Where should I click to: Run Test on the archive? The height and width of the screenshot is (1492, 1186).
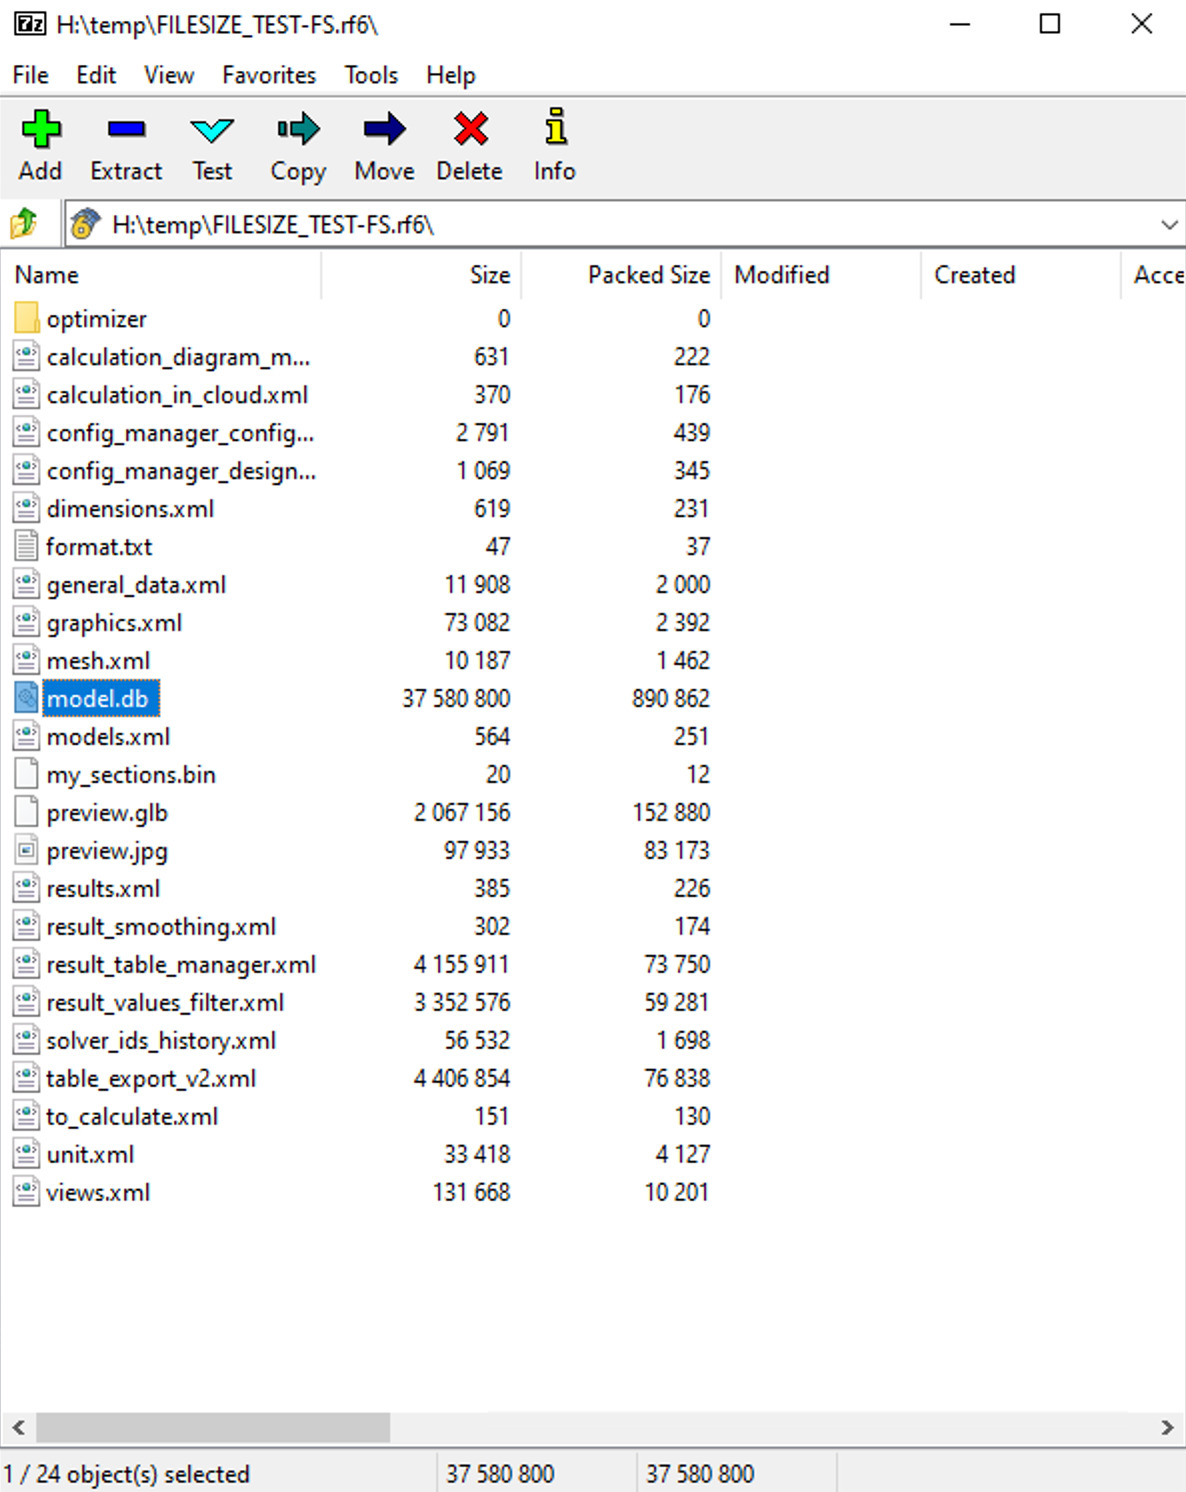coord(212,130)
